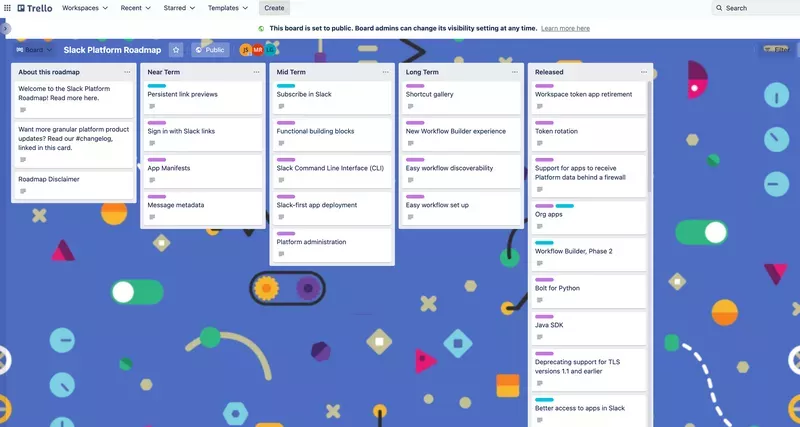Viewport: 800px width, 427px height.
Task: Click description icon on Shortcut gallery card
Action: [x=410, y=106]
